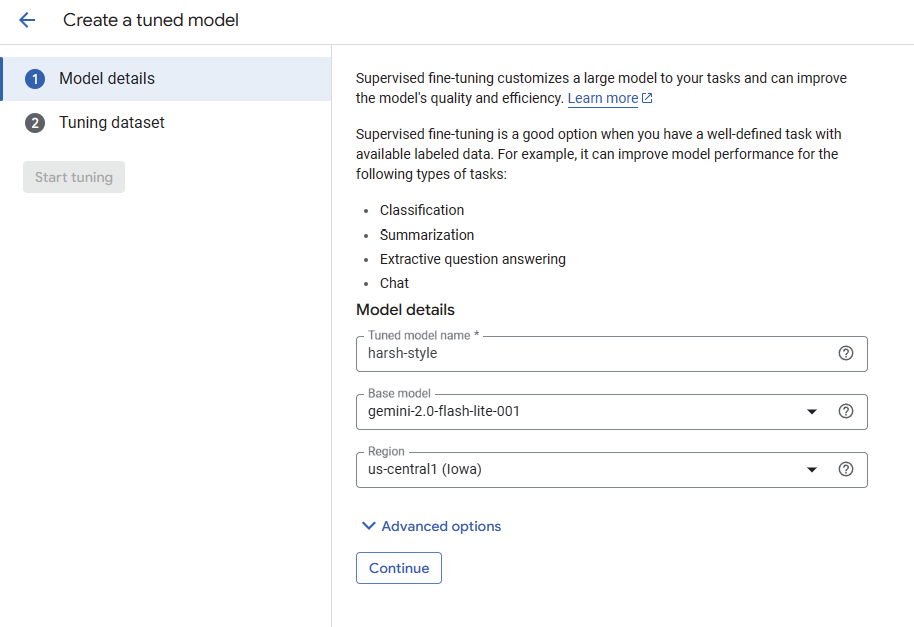Follow the Learn more link
914x627 pixels.
(602, 98)
